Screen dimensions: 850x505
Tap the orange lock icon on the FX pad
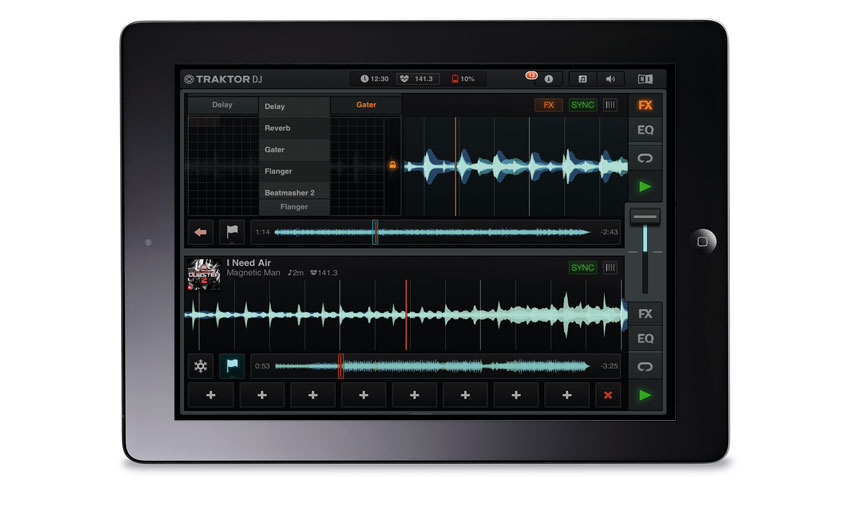(x=392, y=165)
